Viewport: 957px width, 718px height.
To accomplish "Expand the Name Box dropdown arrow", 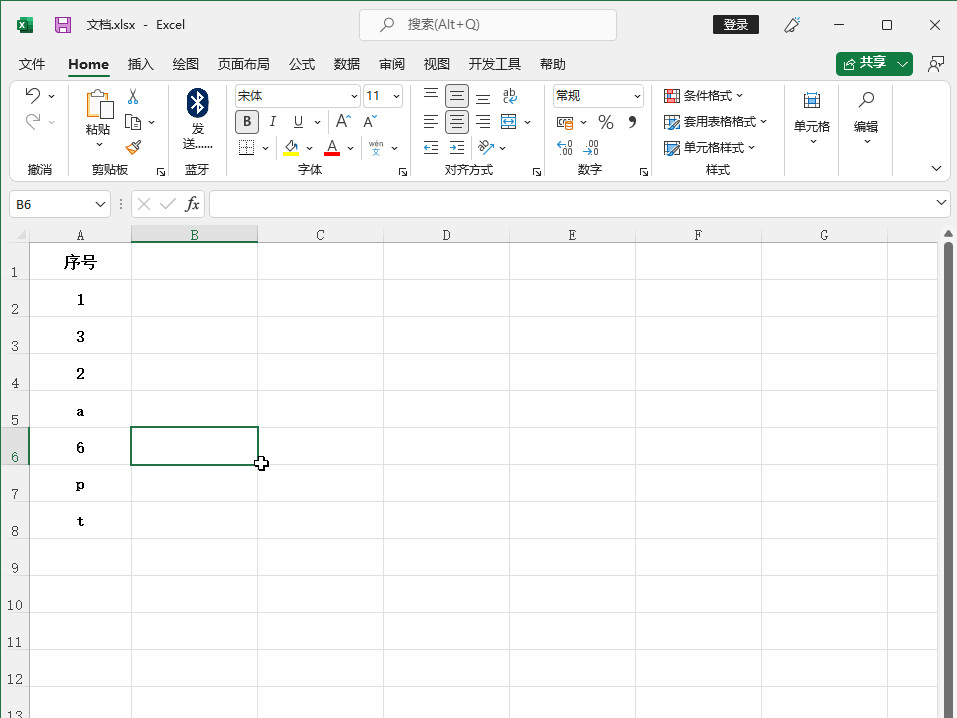I will (x=101, y=205).
